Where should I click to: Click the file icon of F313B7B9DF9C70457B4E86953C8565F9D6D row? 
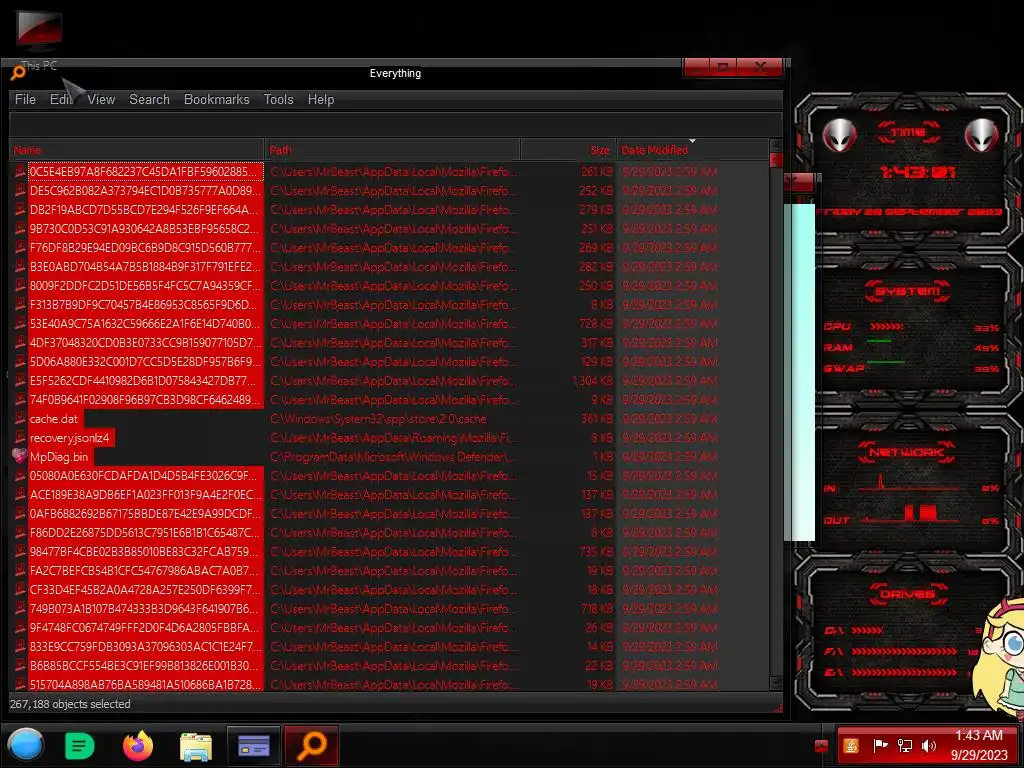[20, 304]
